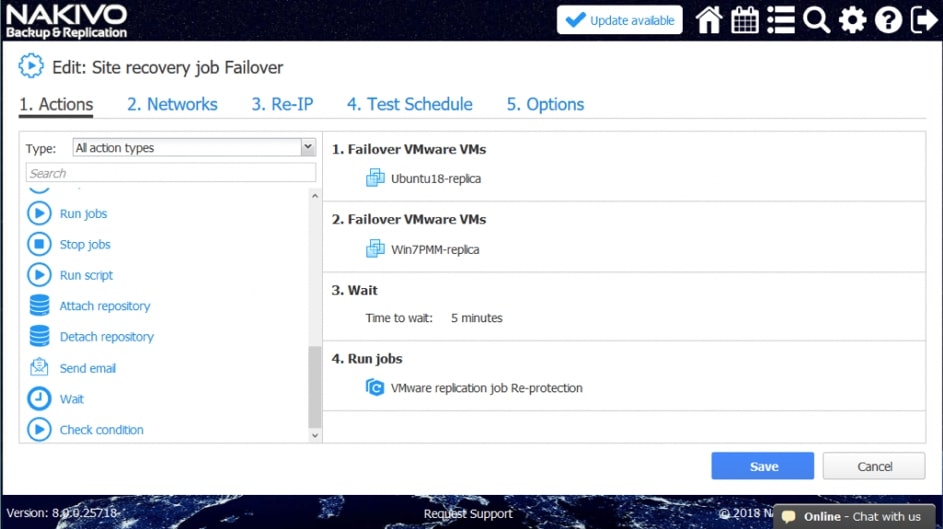This screenshot has width=943, height=529.
Task: Click the logout icon
Action: click(x=923, y=20)
